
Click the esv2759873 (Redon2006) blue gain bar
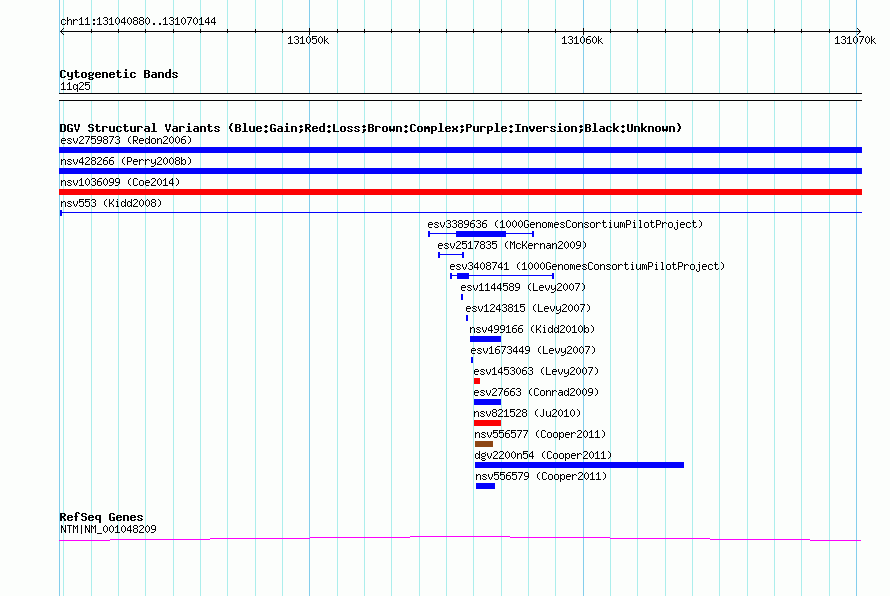point(460,150)
